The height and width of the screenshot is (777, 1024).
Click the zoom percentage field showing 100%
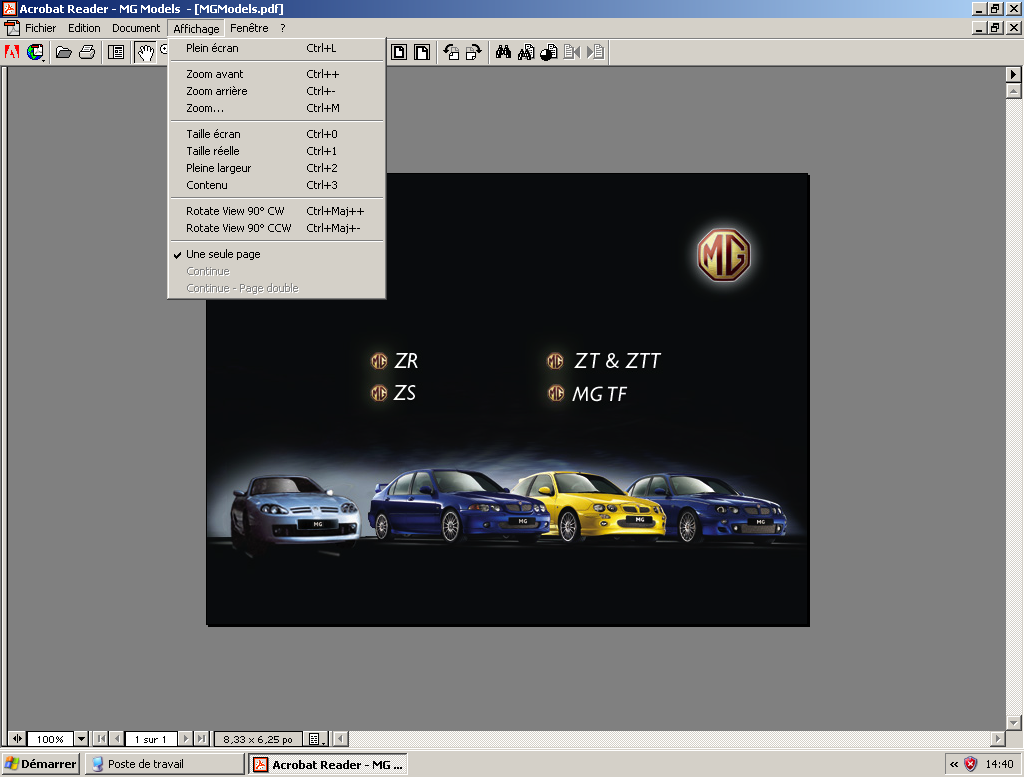point(50,739)
